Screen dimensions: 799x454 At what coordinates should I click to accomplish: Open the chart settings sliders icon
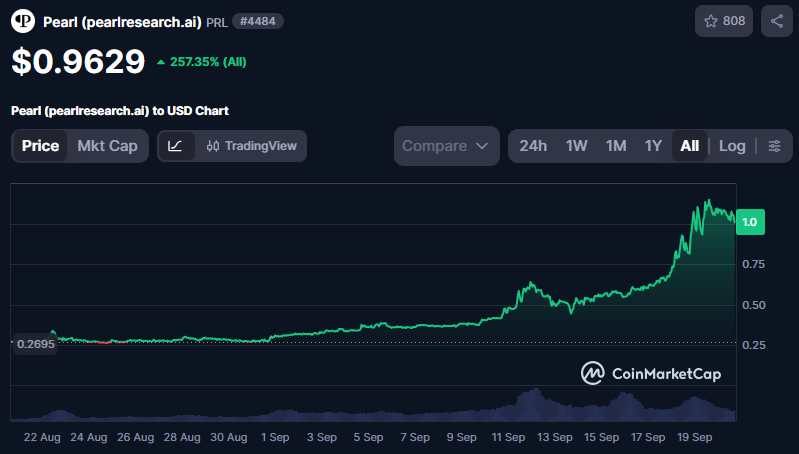click(x=775, y=146)
